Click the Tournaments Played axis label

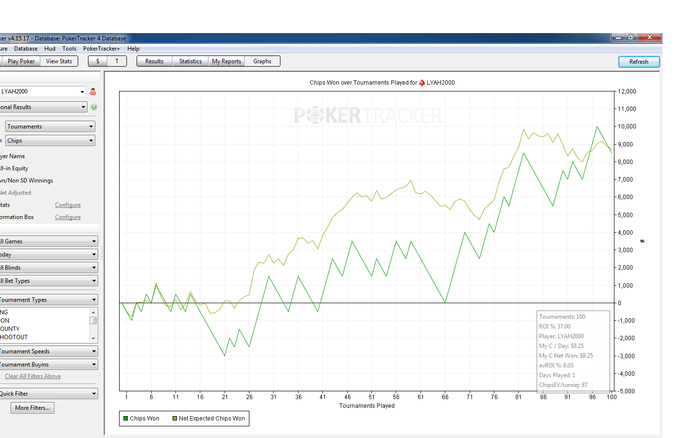(367, 406)
